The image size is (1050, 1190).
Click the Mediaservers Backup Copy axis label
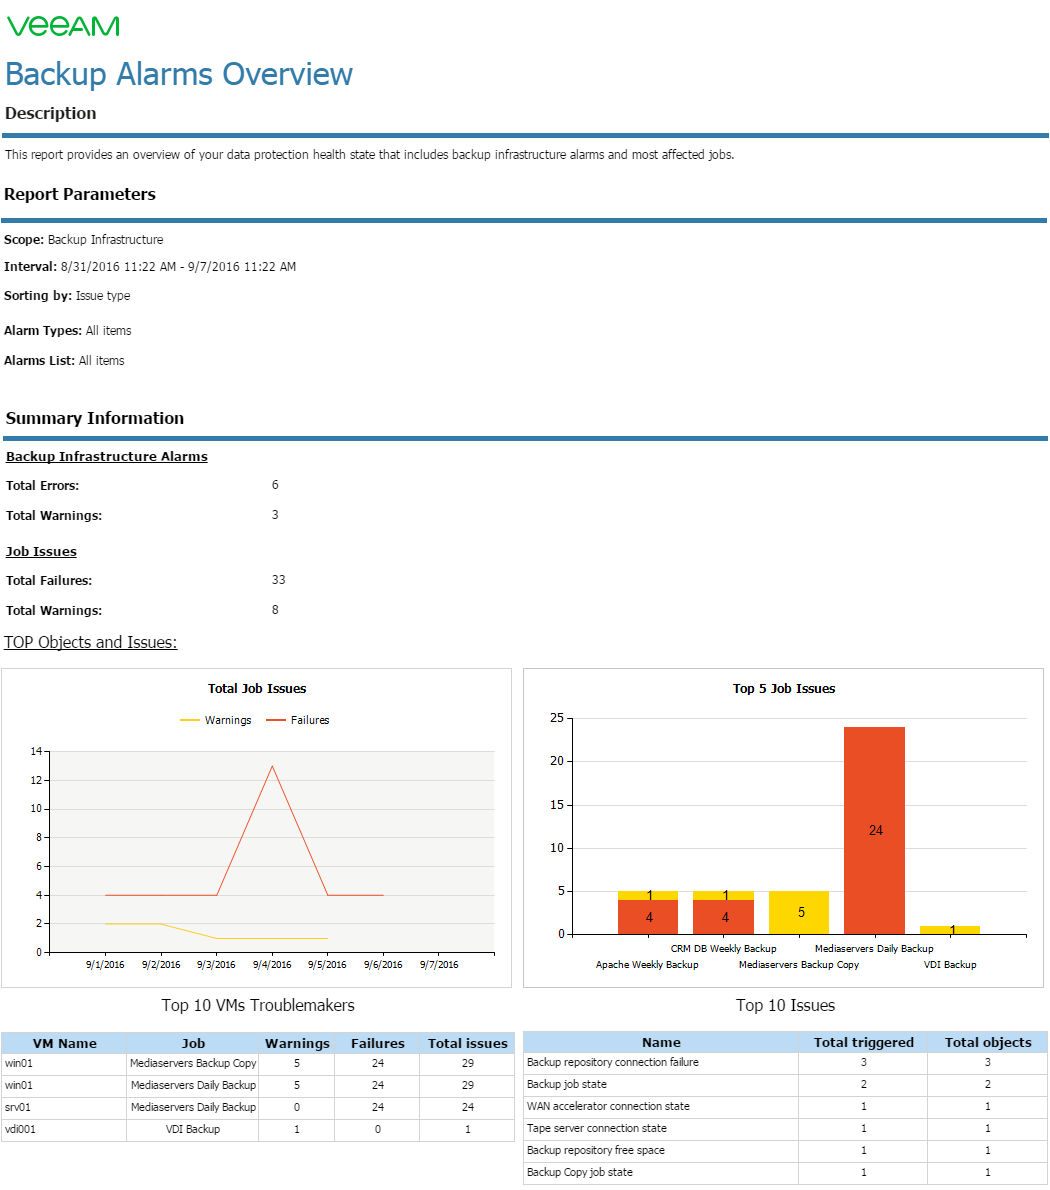pos(799,965)
